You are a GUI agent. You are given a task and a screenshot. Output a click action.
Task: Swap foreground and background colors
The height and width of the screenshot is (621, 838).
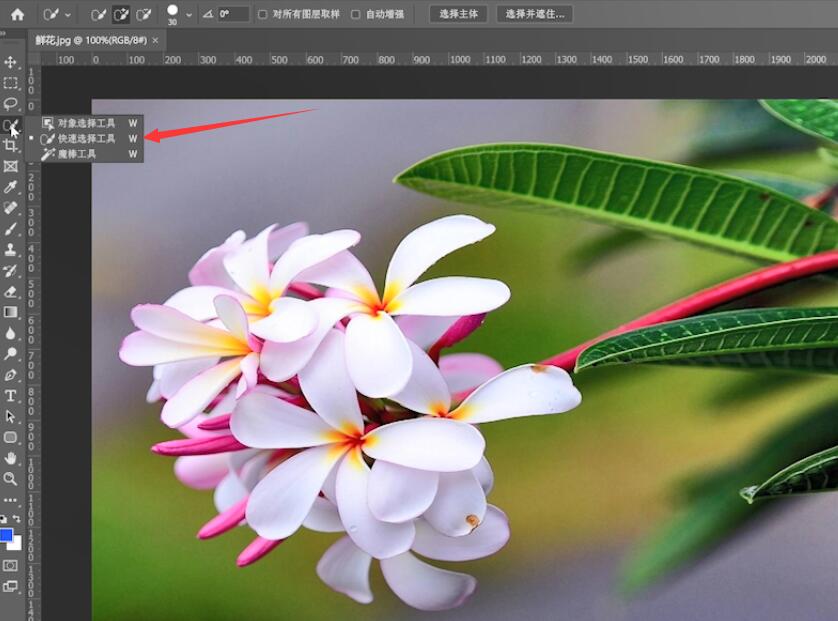17,518
